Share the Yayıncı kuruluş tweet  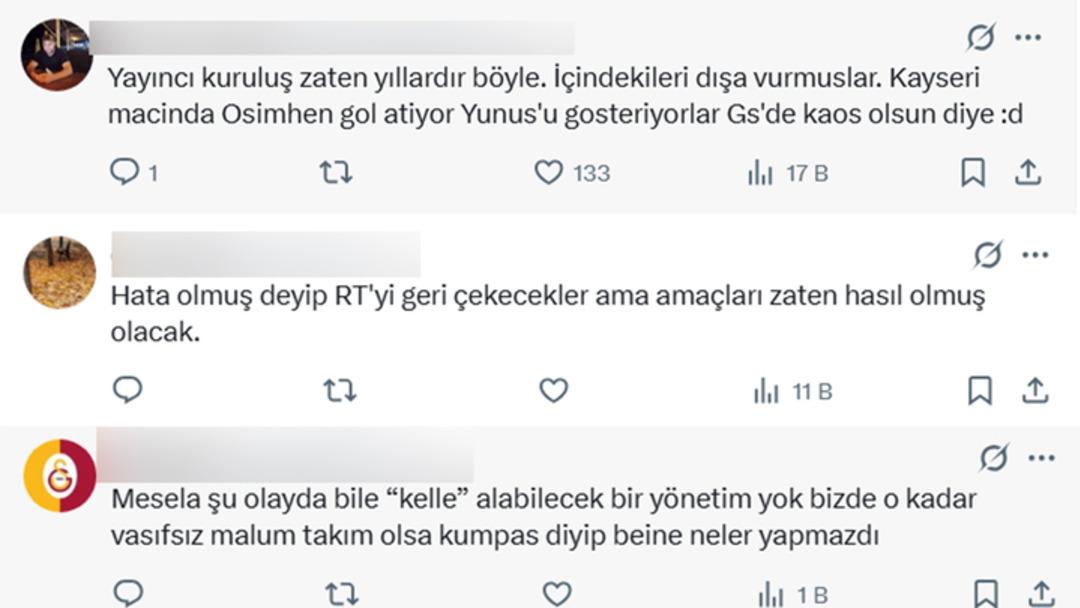[1028, 173]
